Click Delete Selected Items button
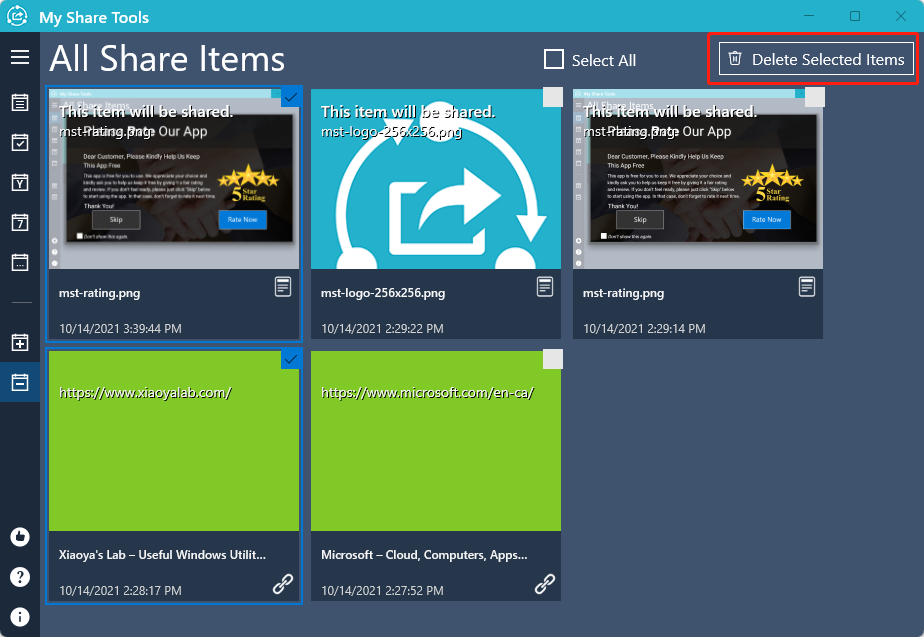Image resolution: width=924 pixels, height=637 pixels. click(816, 59)
